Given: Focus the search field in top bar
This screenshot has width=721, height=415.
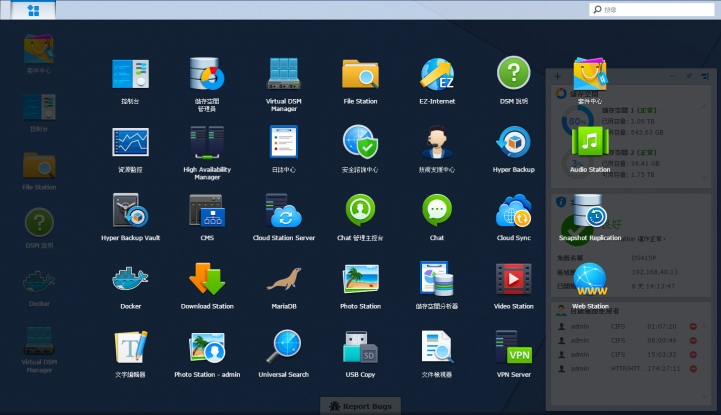Looking at the screenshot, I should (x=652, y=9).
